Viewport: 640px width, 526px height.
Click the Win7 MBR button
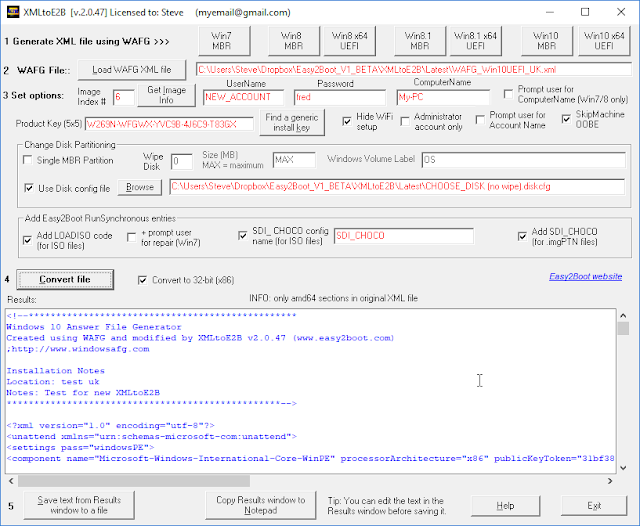[x=224, y=41]
